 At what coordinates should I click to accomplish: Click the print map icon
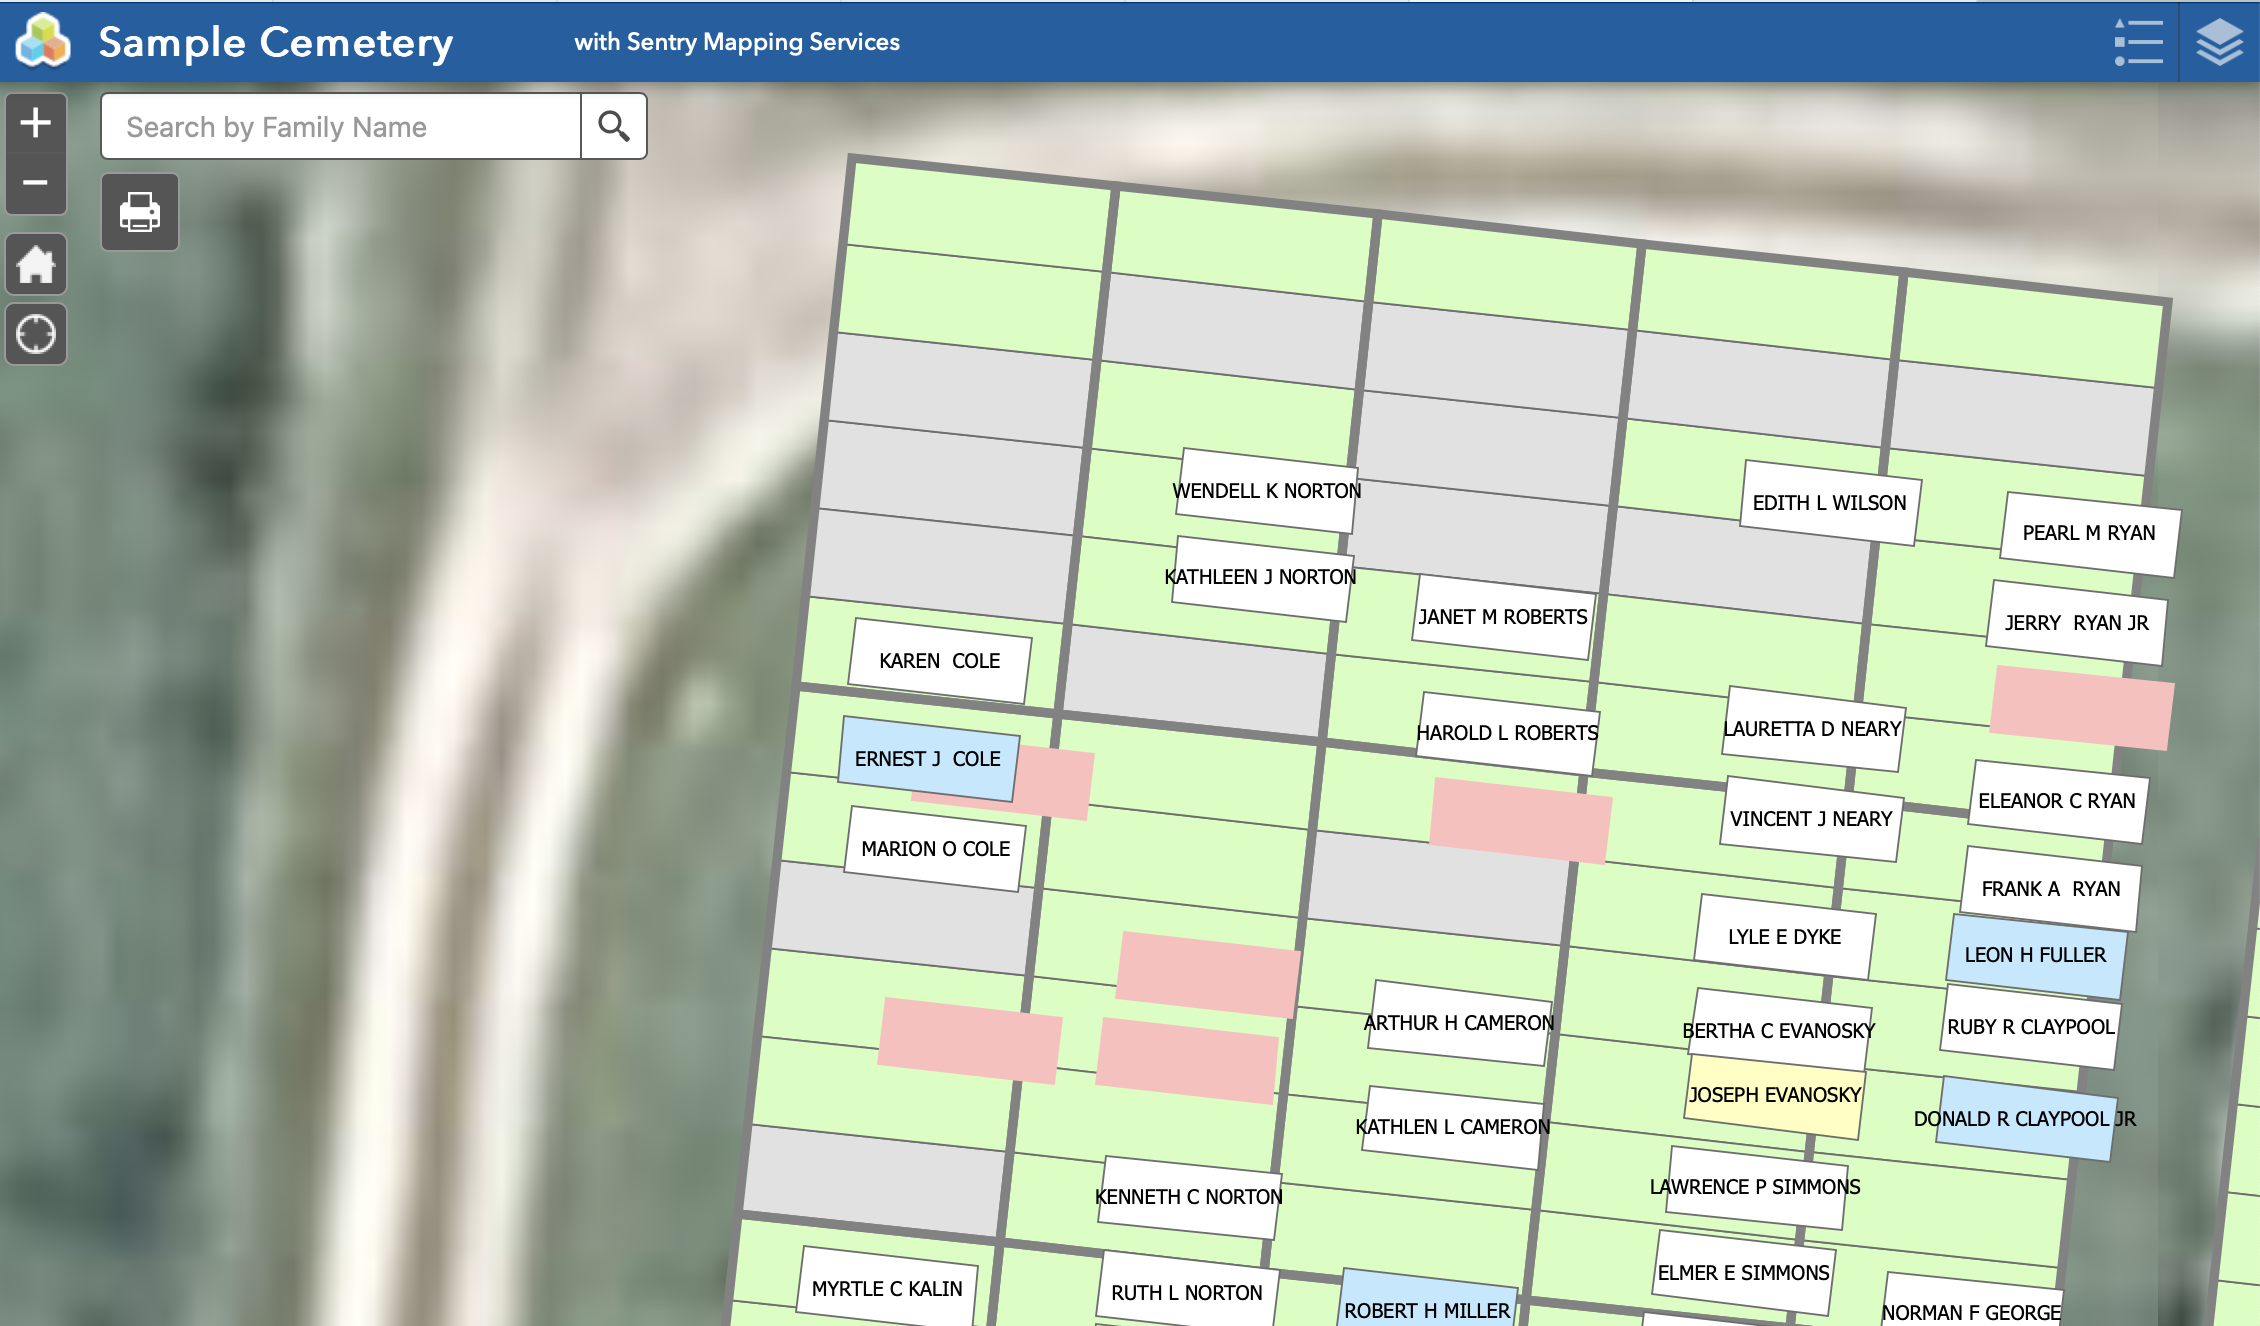click(140, 212)
